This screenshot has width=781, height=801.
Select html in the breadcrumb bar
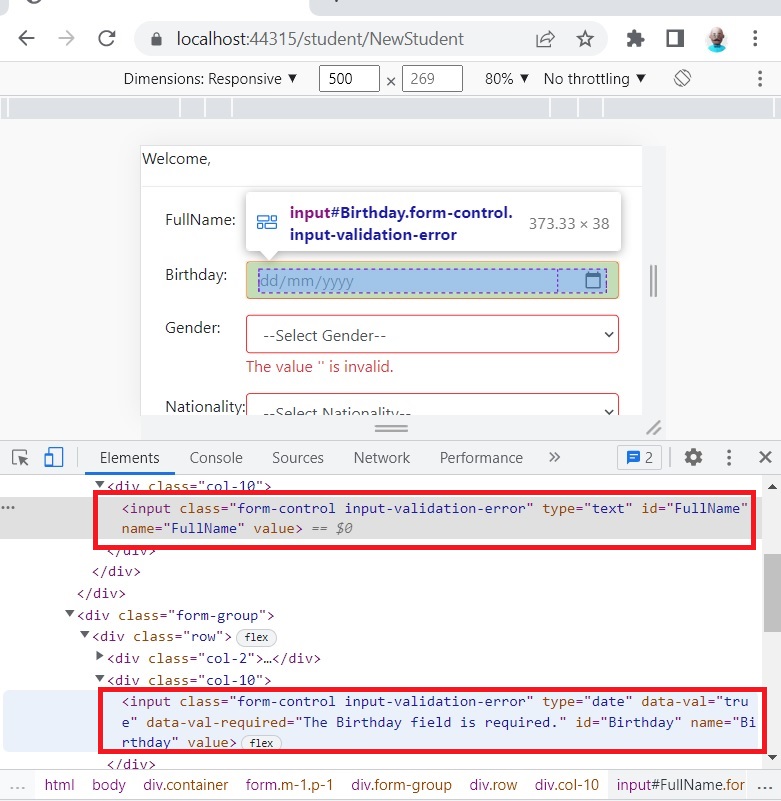(x=59, y=785)
